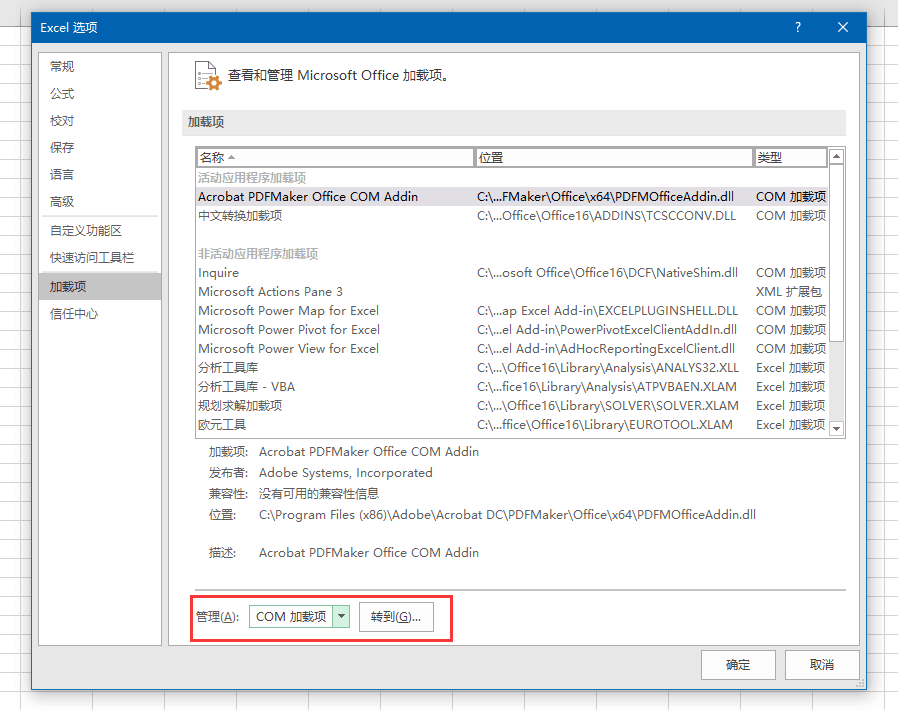This screenshot has width=898, height=710.
Task: Open the 管理 COM 加载项 dropdown
Action: coord(299,617)
